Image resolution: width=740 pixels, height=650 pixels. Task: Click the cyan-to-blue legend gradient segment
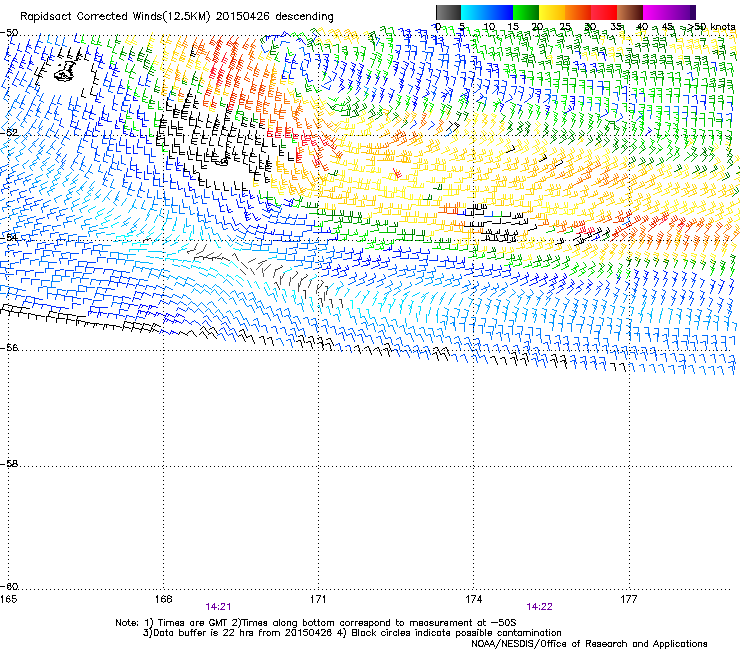487,12
